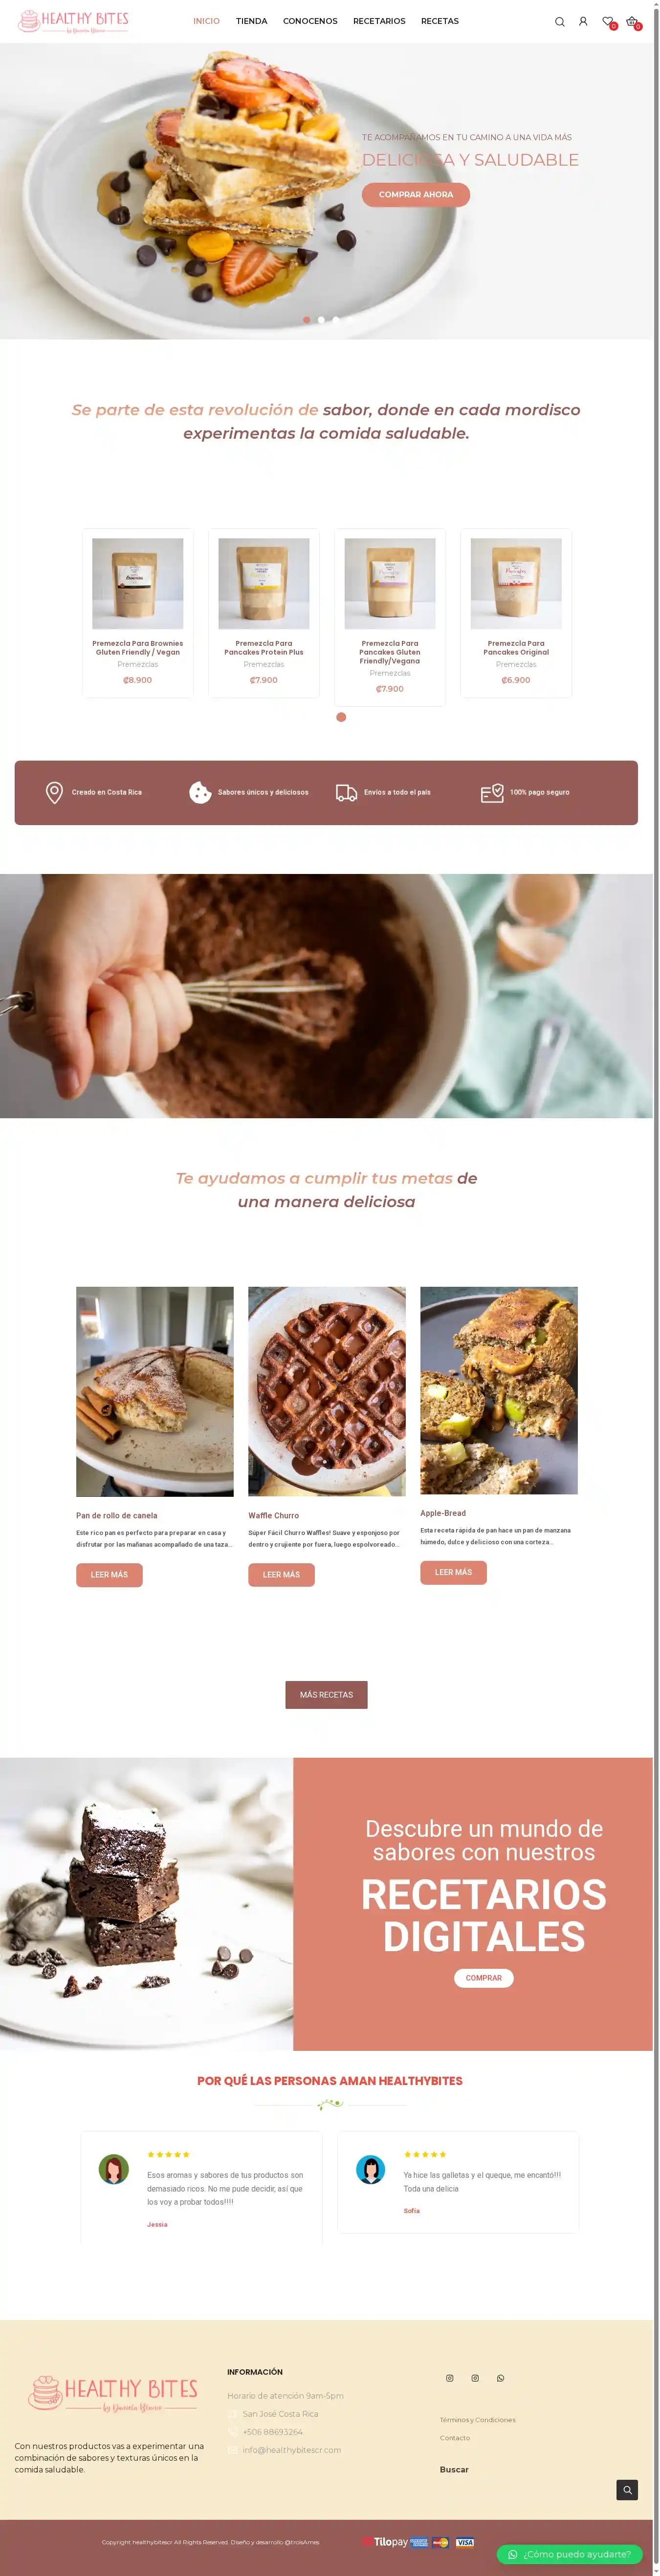
Task: Select the active hero carousel dot
Action: (306, 320)
